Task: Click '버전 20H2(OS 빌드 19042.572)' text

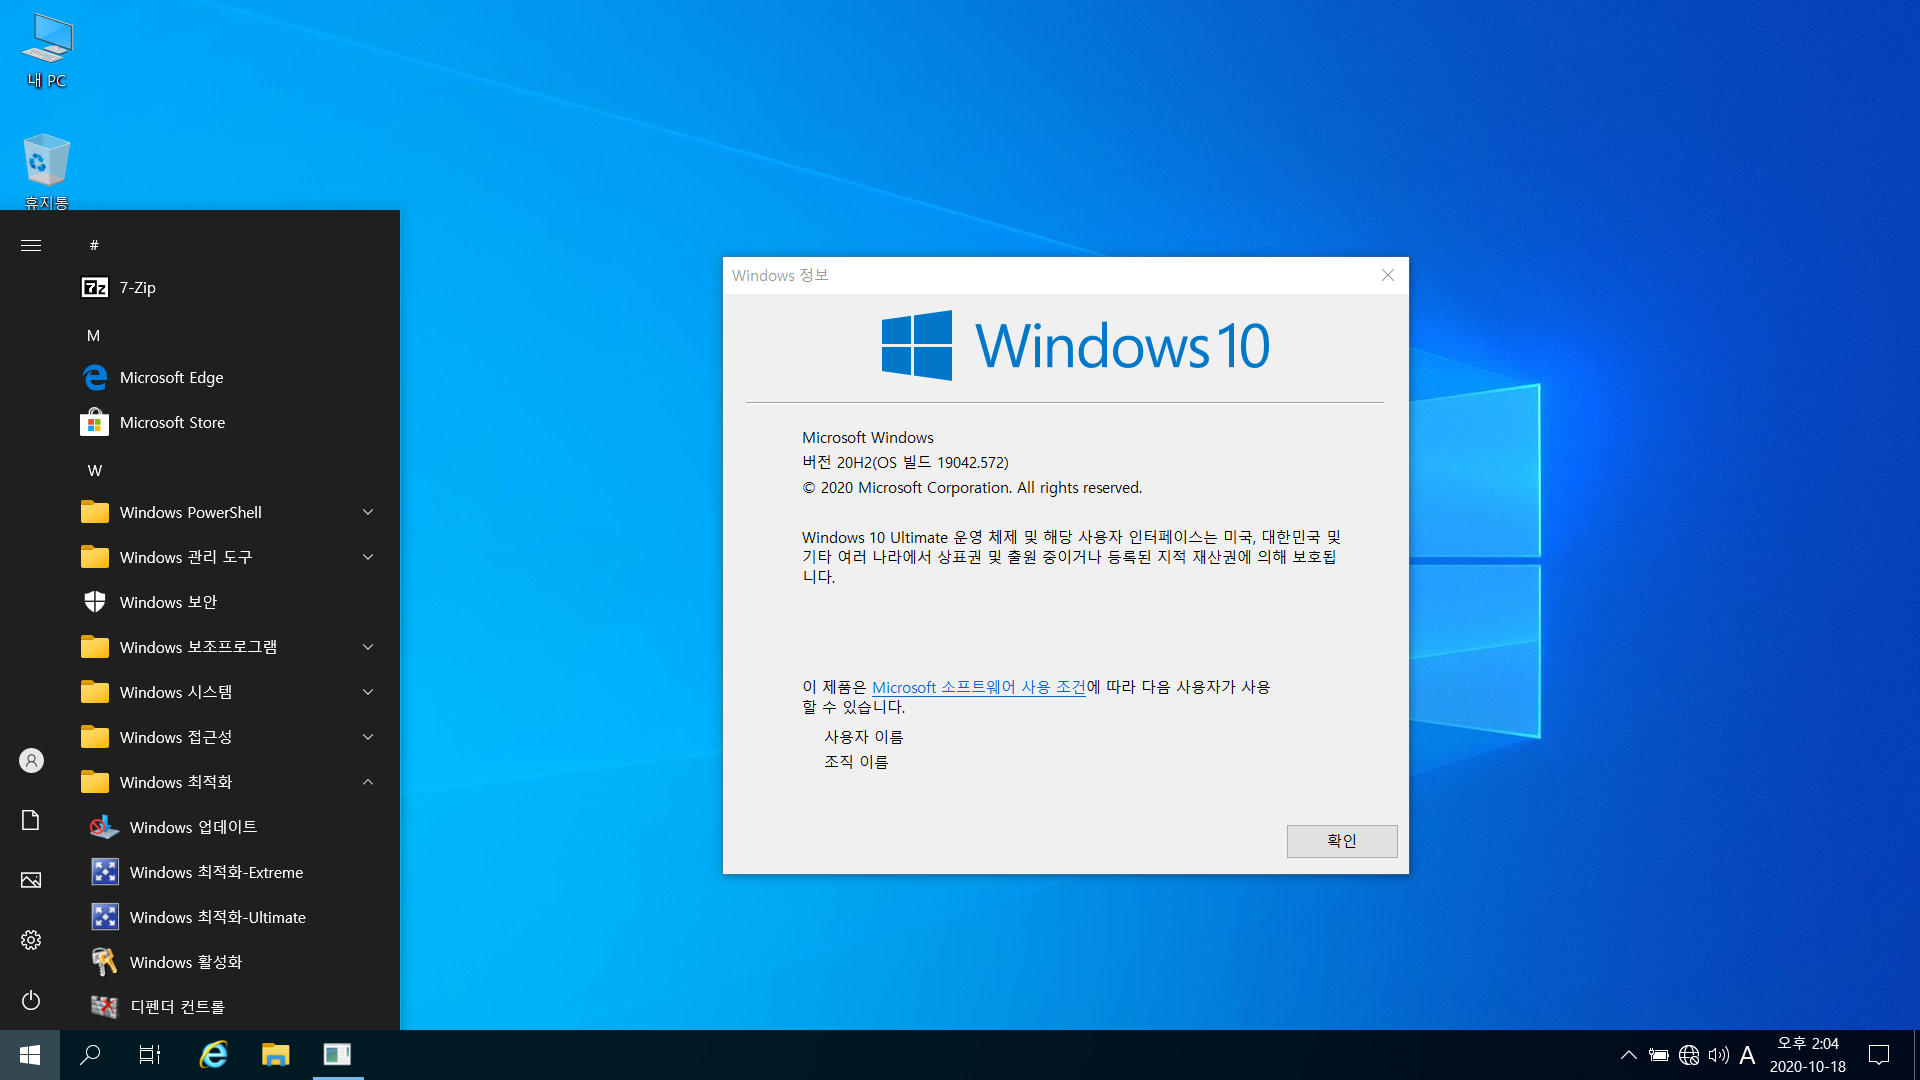Action: point(905,463)
